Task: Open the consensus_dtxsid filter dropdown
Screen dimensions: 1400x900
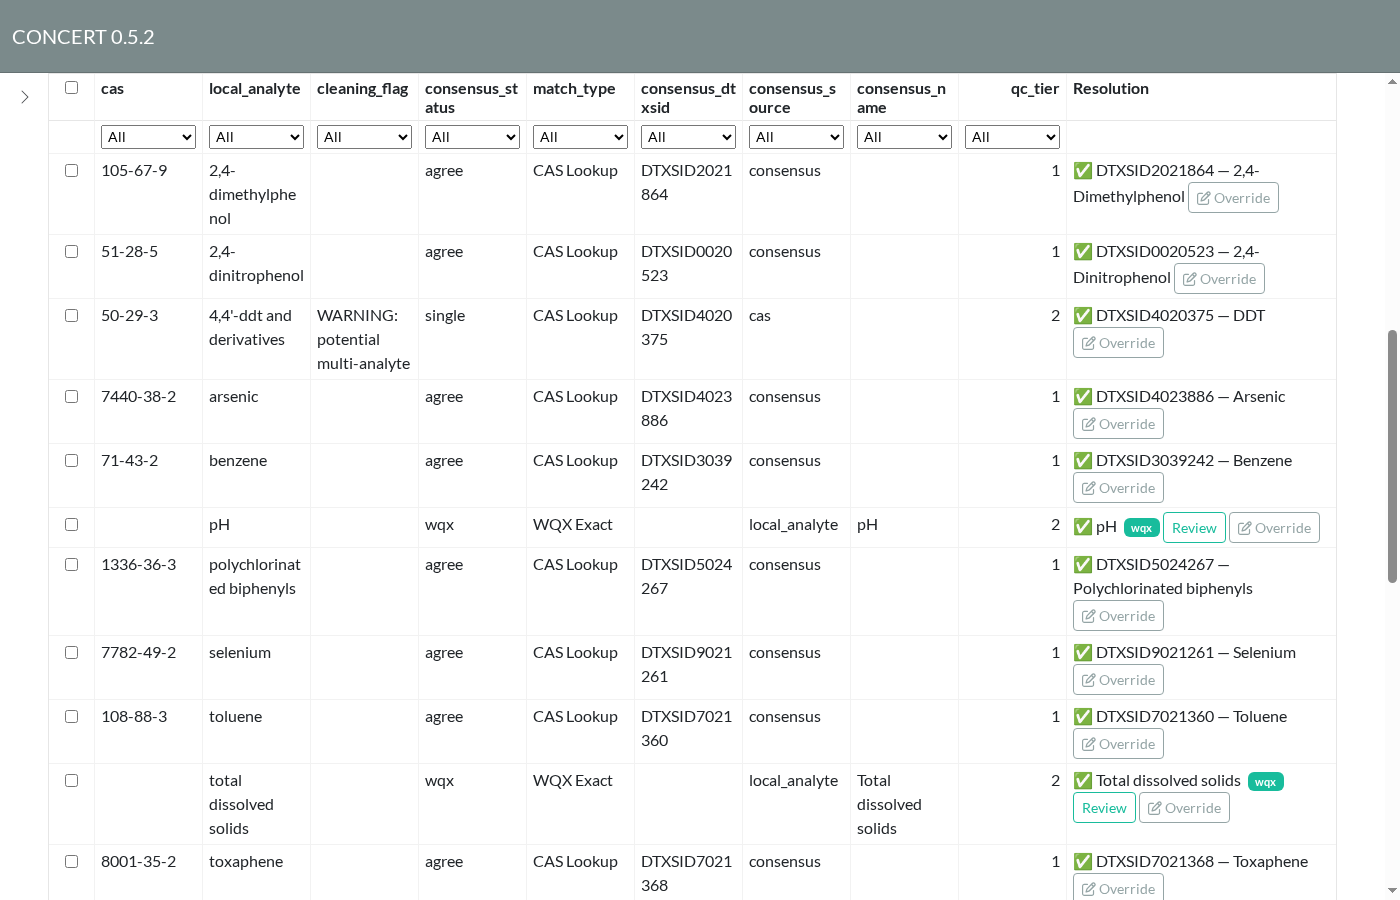Action: 688,137
